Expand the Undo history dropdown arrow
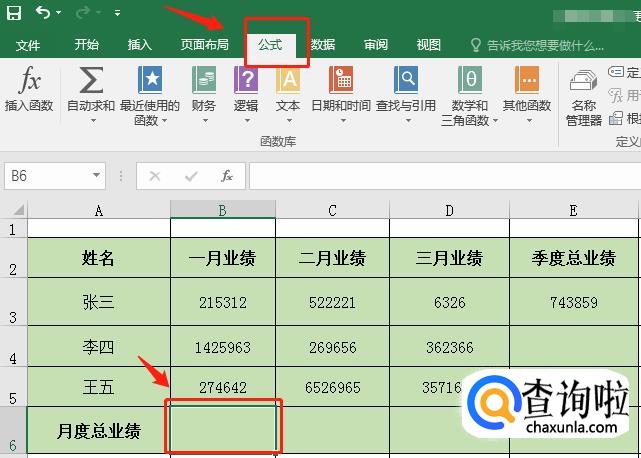This screenshot has width=641, height=458. coord(60,14)
